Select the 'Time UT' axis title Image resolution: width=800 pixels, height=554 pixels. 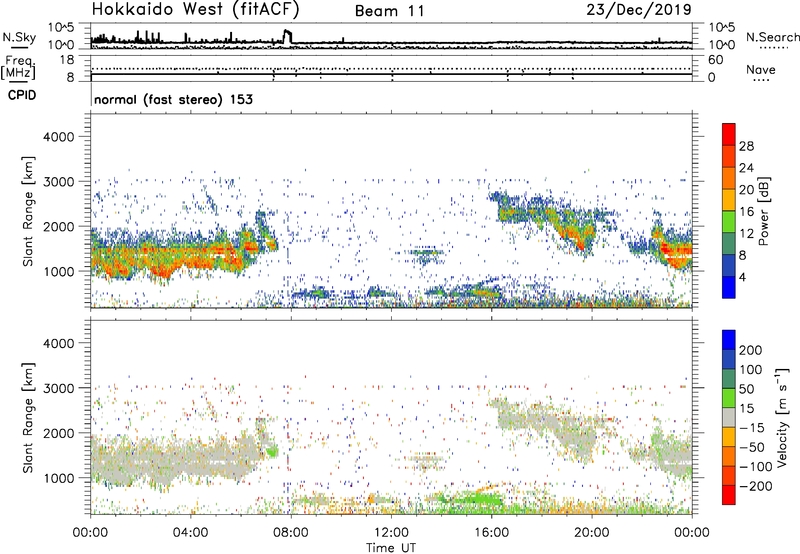coord(391,548)
